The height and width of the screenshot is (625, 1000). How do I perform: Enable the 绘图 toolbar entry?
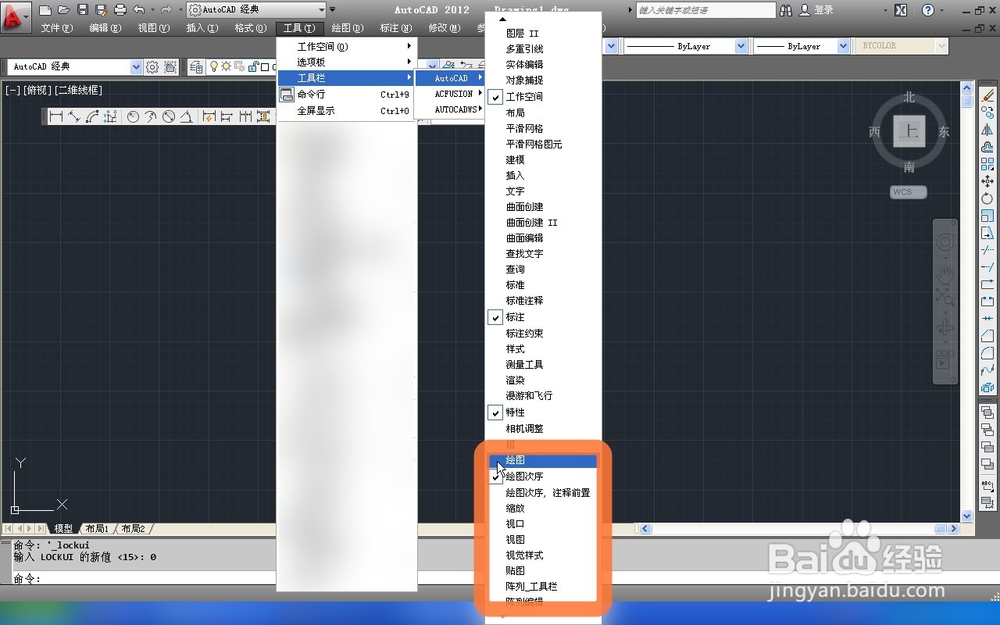point(545,460)
